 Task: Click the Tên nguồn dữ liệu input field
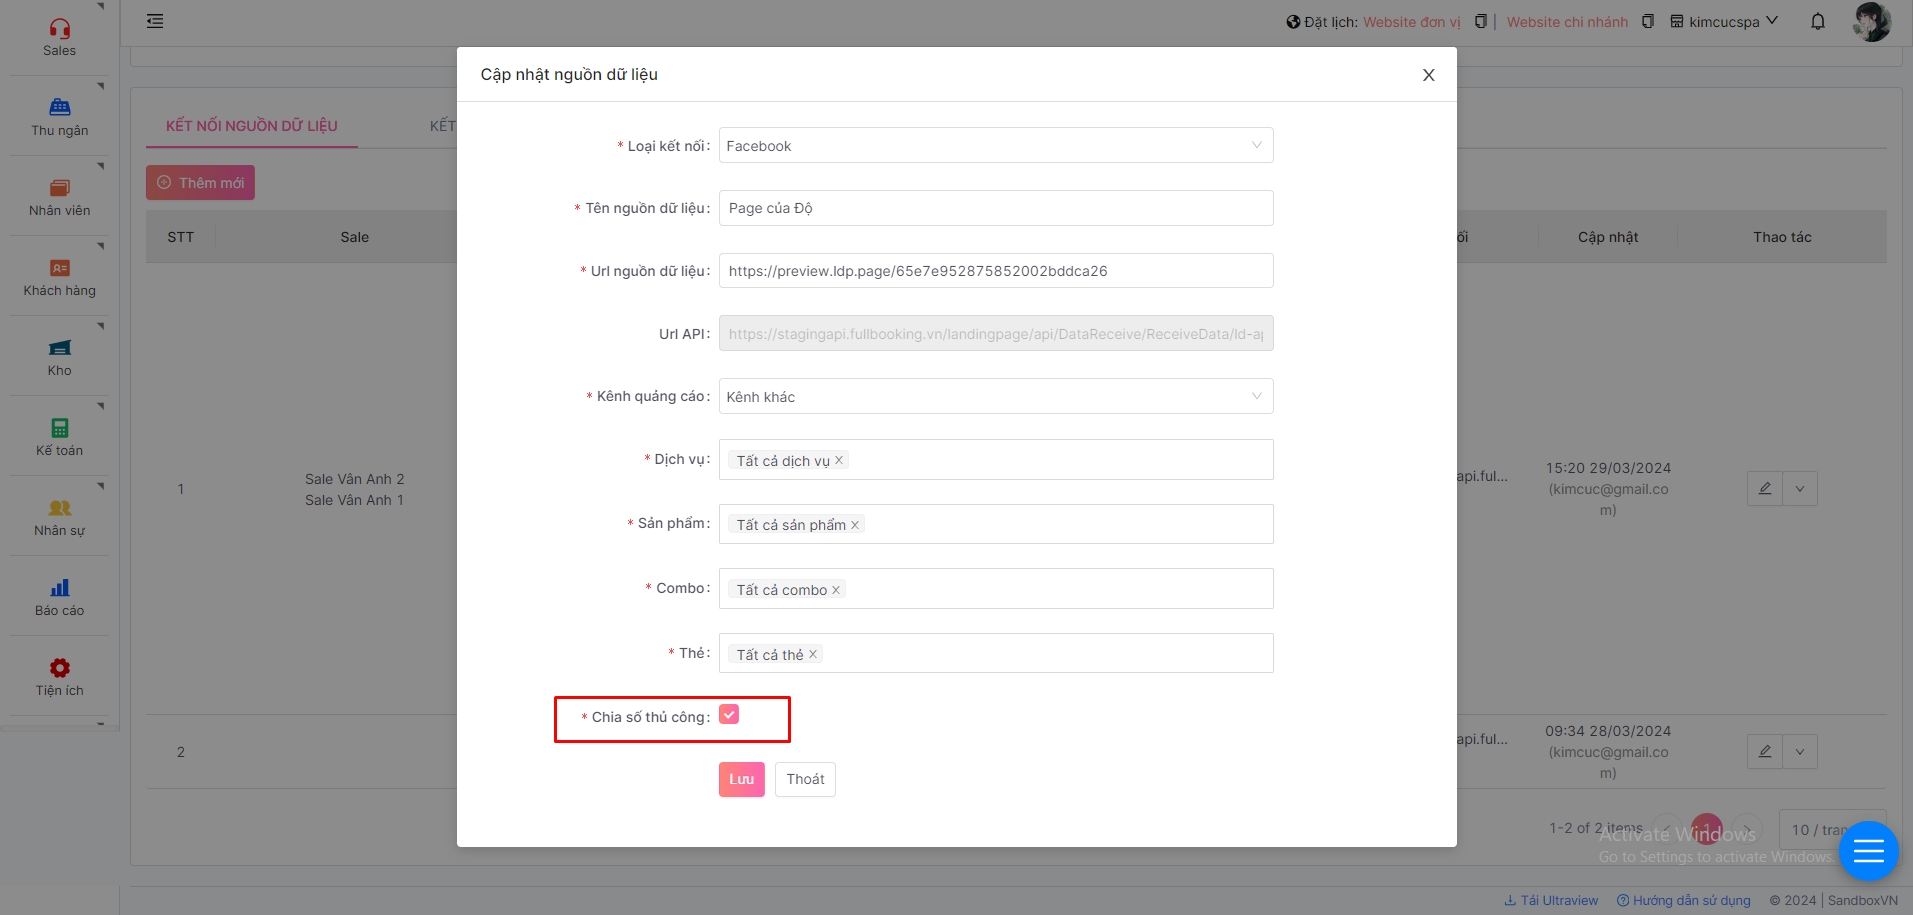tap(995, 208)
